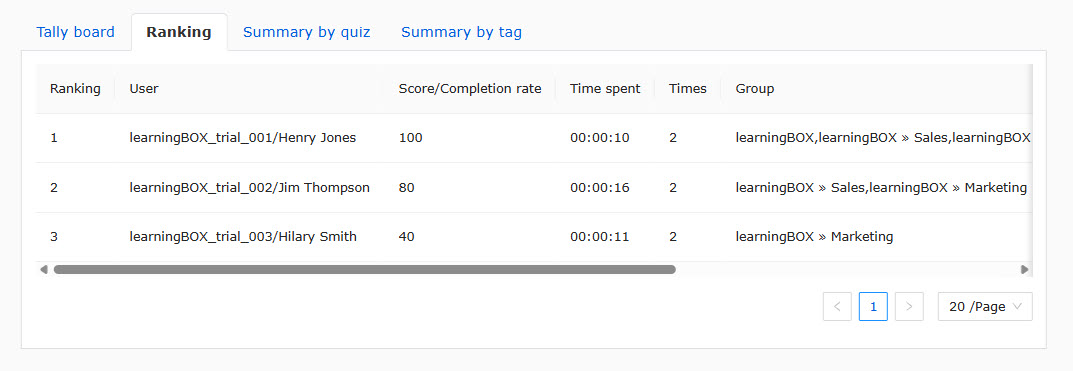Viewport: 1073px width, 371px height.
Task: Click the Times column header
Action: point(688,88)
